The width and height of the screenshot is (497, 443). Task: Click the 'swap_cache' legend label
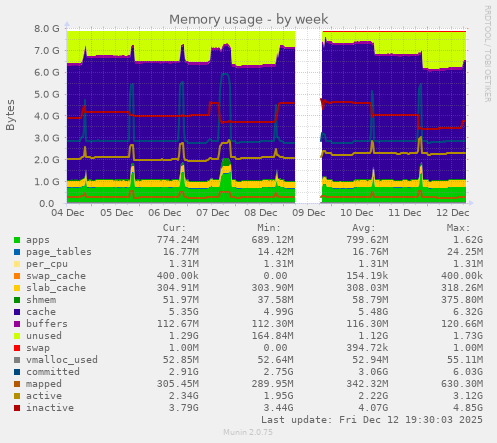[56, 276]
